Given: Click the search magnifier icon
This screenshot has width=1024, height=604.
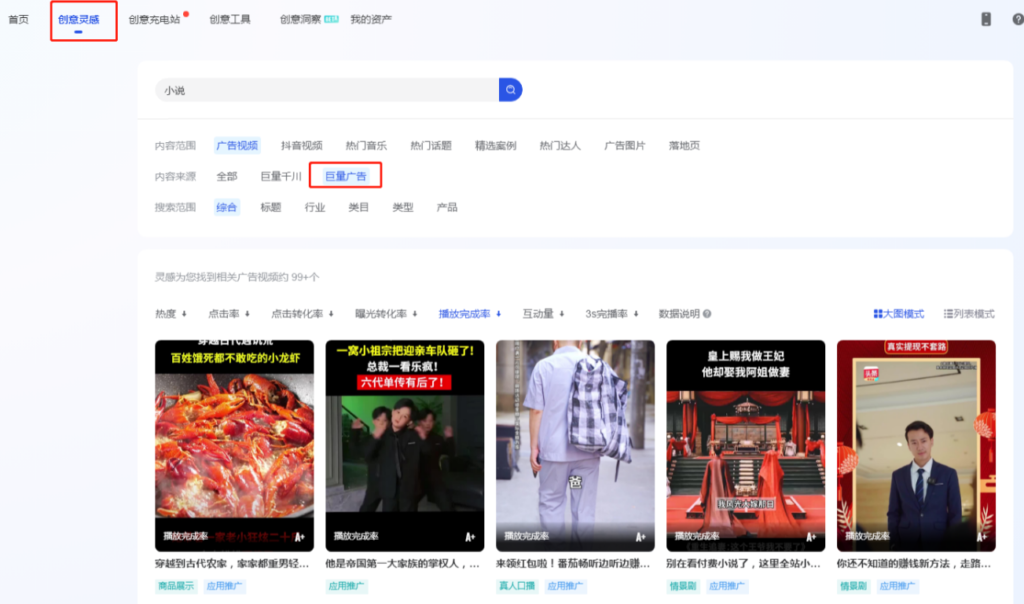Looking at the screenshot, I should click(x=511, y=89).
